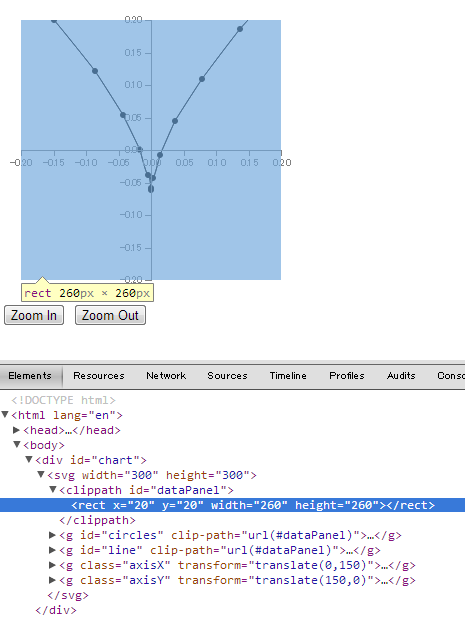This screenshot has width=465, height=618.
Task: Expand the line group node
Action: [x=52, y=550]
